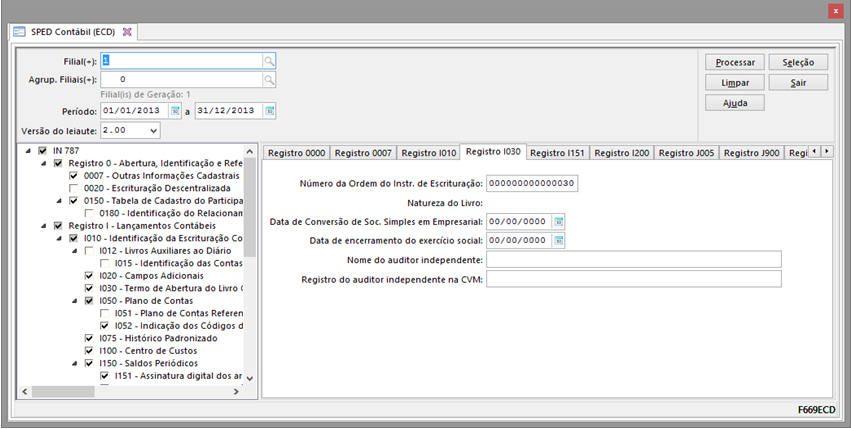Collapse Registro I - Lançamentos Contábeis node

(44, 226)
